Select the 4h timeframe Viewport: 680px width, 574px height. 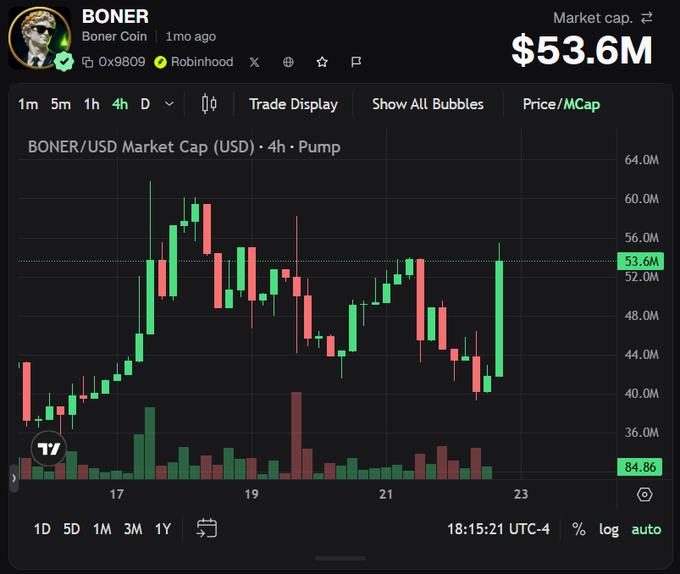pyautogui.click(x=120, y=104)
